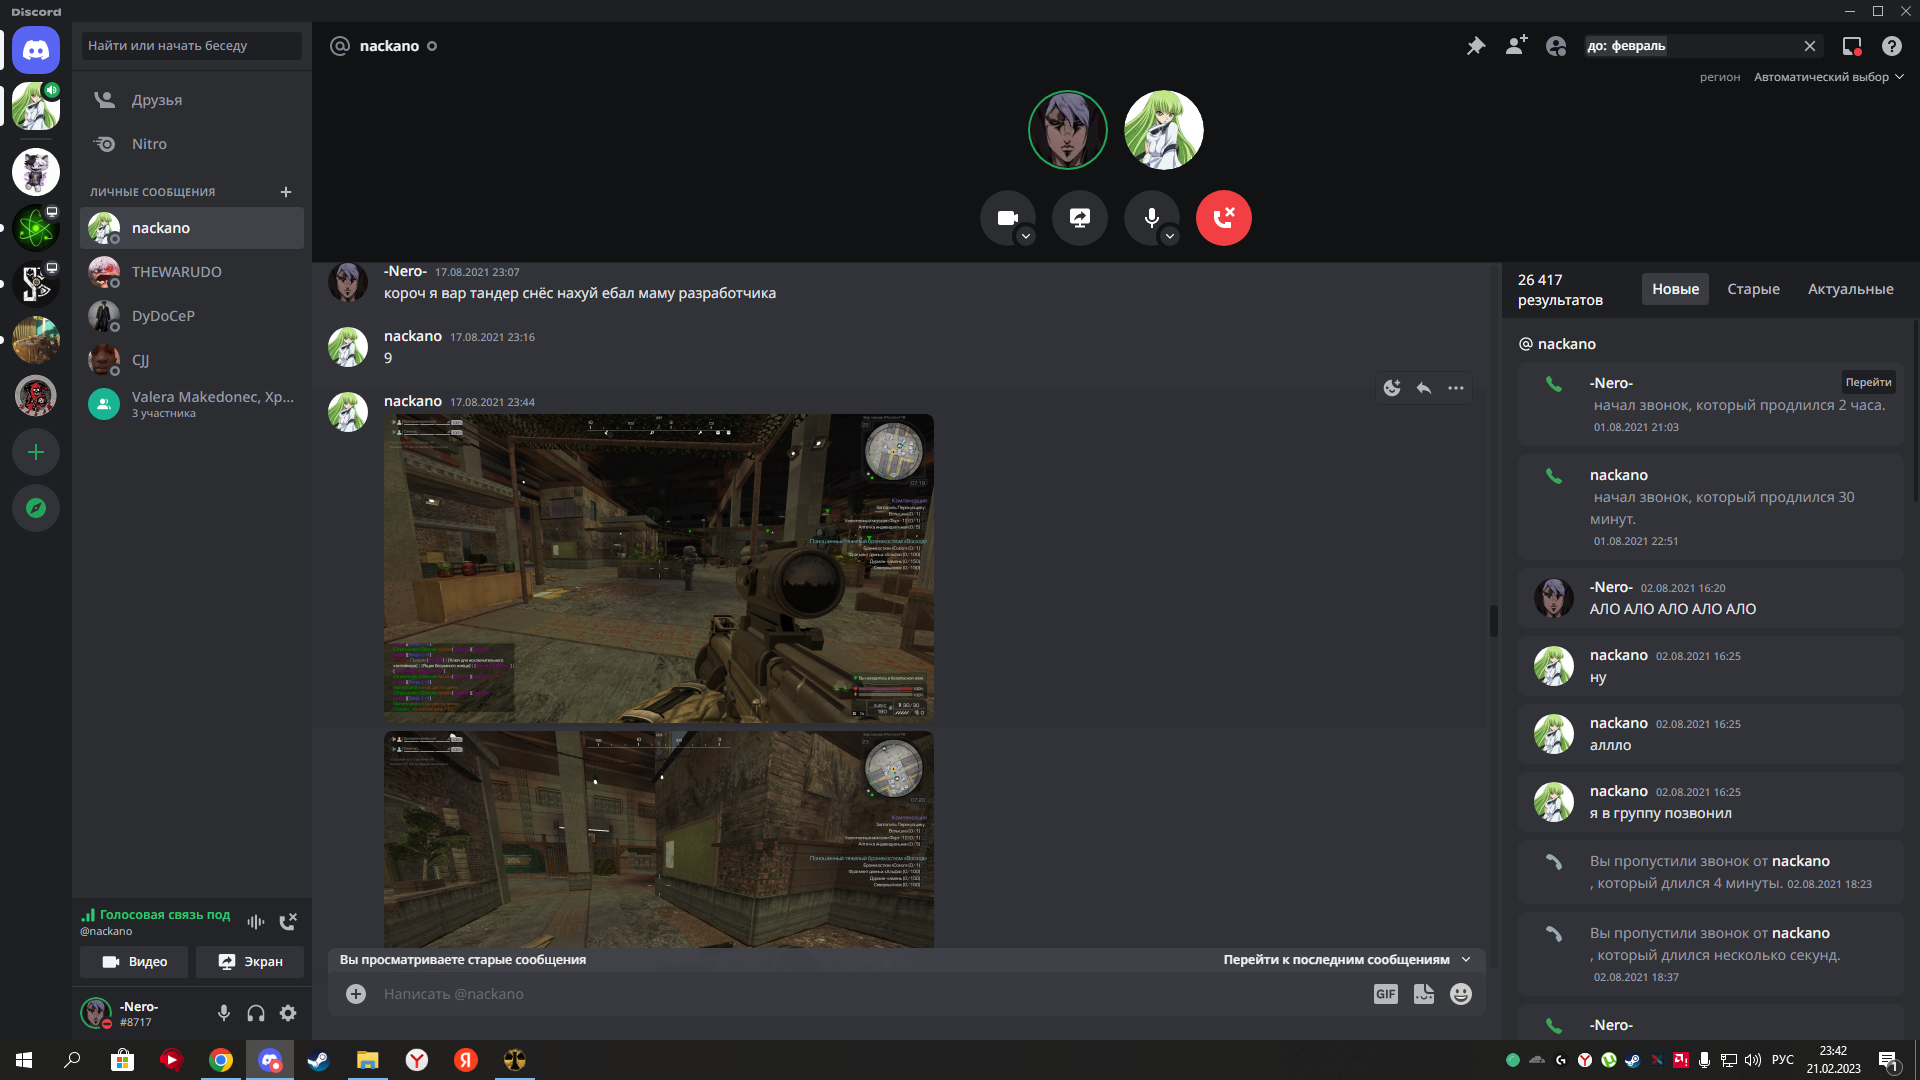Open Steam from taskbar
The width and height of the screenshot is (1920, 1080).
click(x=318, y=1060)
